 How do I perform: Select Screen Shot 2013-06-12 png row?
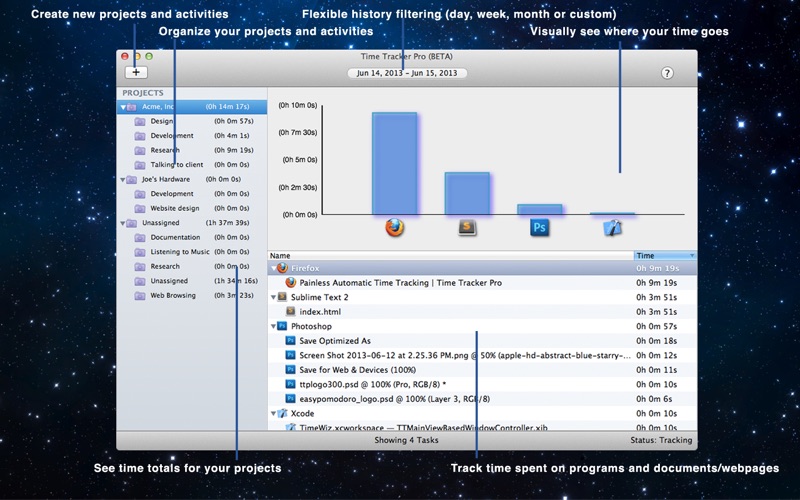tap(482, 356)
